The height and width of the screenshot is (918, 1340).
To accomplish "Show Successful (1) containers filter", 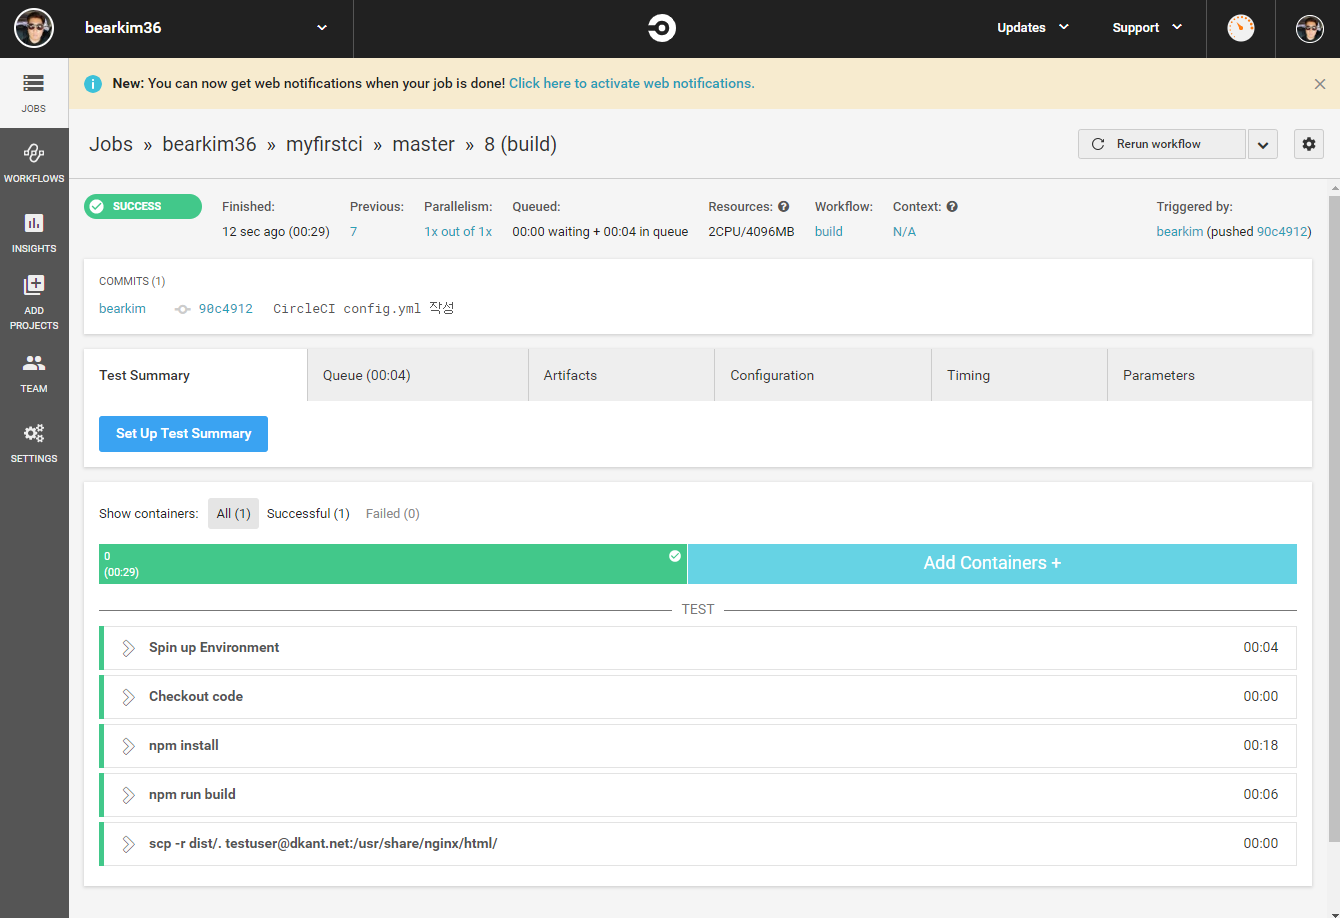I will pyautogui.click(x=308, y=514).
